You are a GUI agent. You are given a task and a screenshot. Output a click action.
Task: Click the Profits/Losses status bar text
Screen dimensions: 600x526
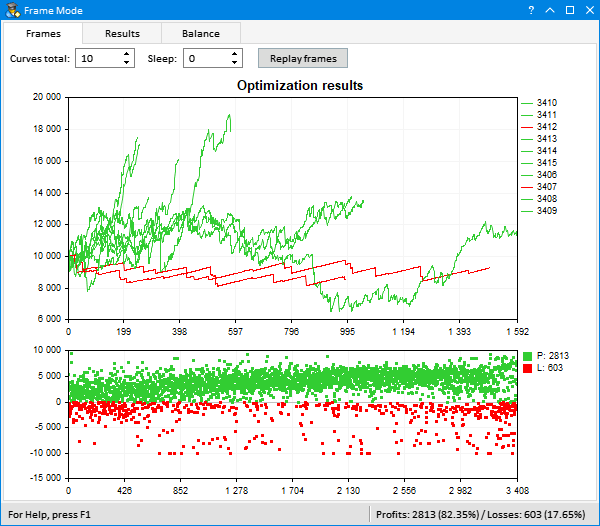click(480, 515)
